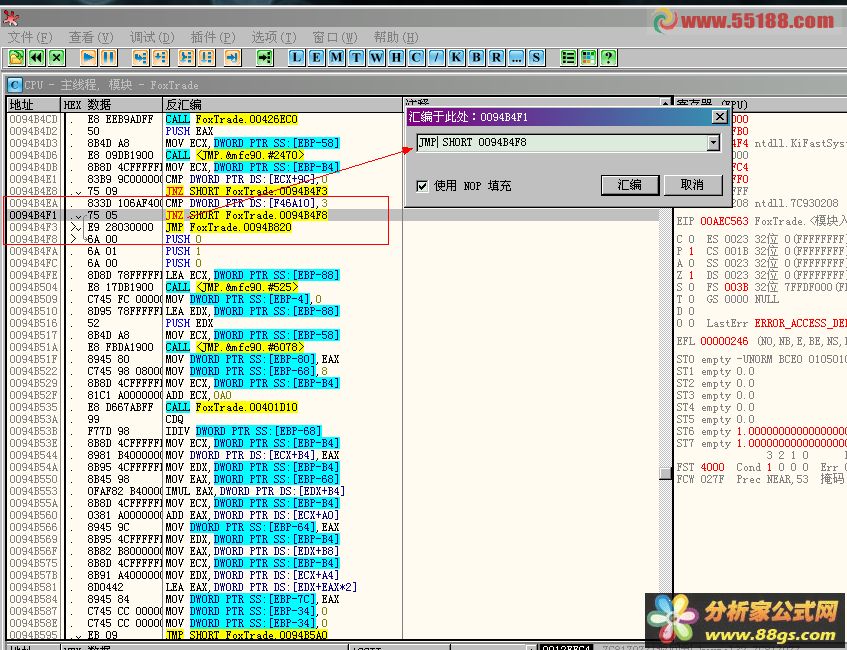847x650 pixels.
Task: Open the 选项(T) menu
Action: (x=274, y=37)
